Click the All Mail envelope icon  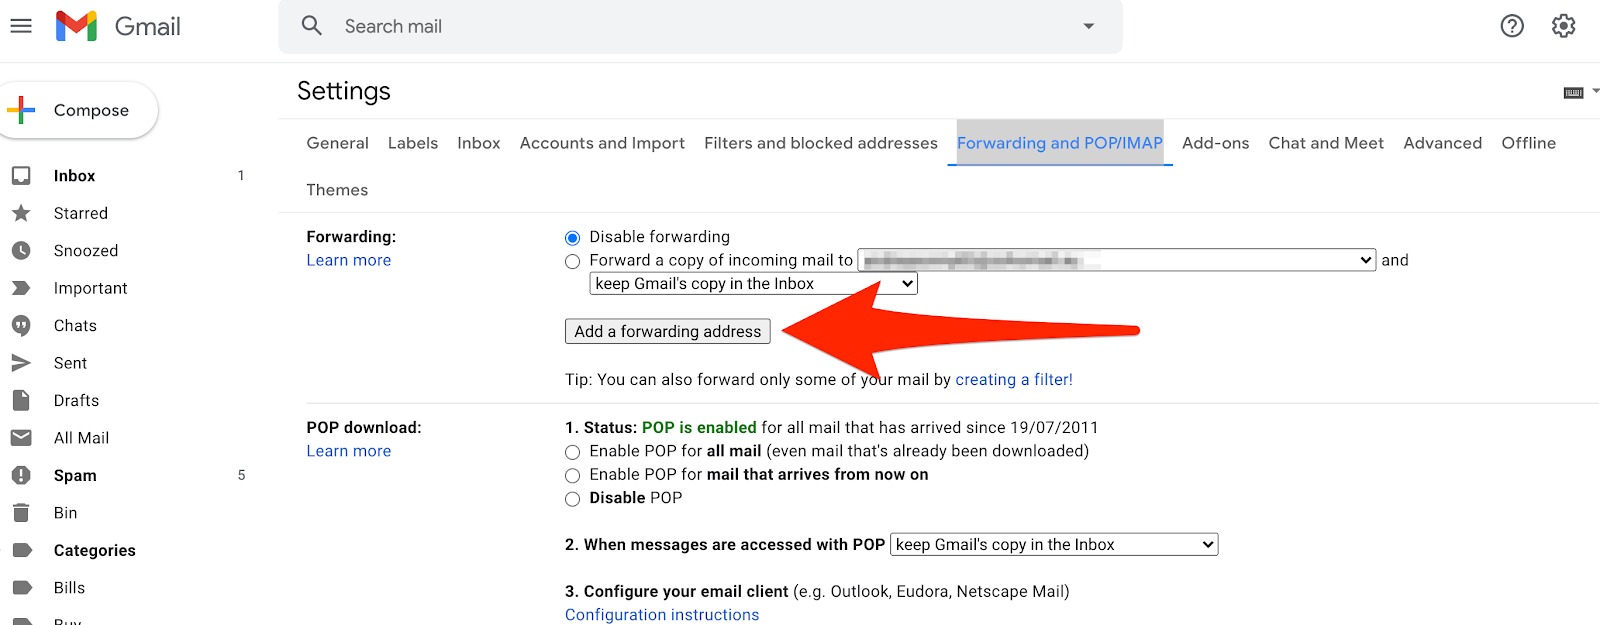(x=21, y=438)
